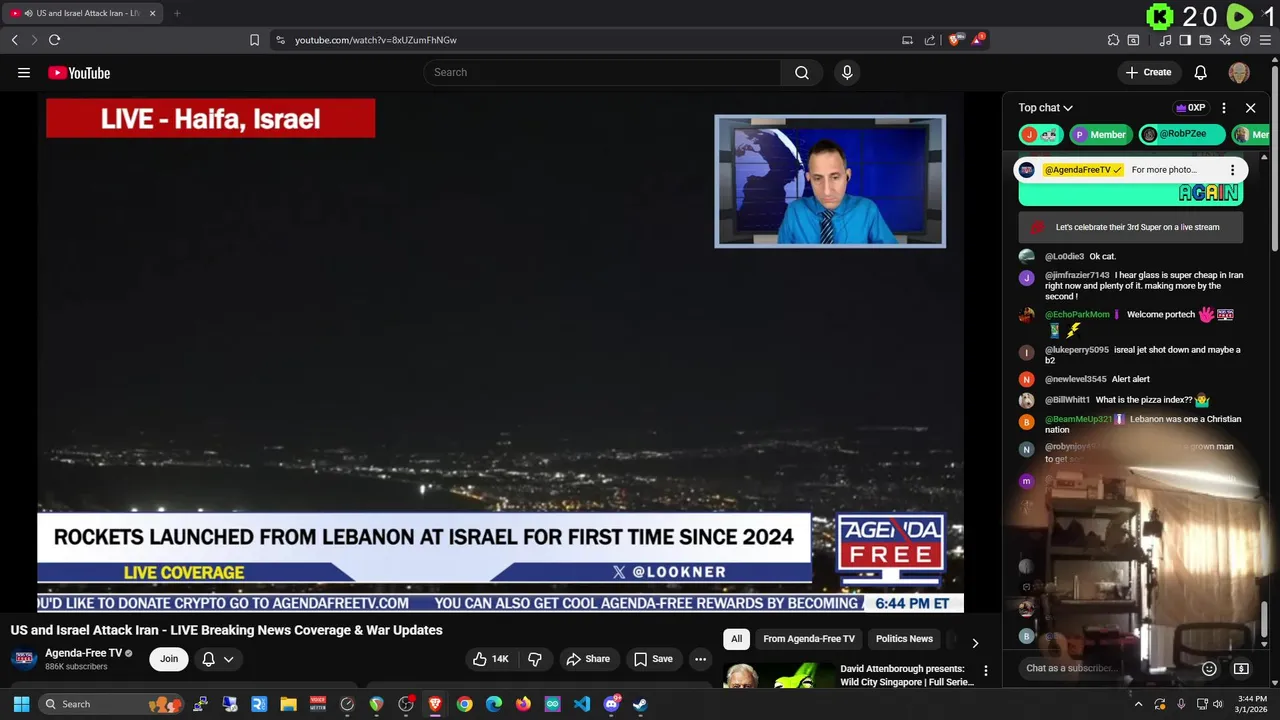The height and width of the screenshot is (720, 1280).
Task: Open YouTube notifications bell in header
Action: point(1201,72)
